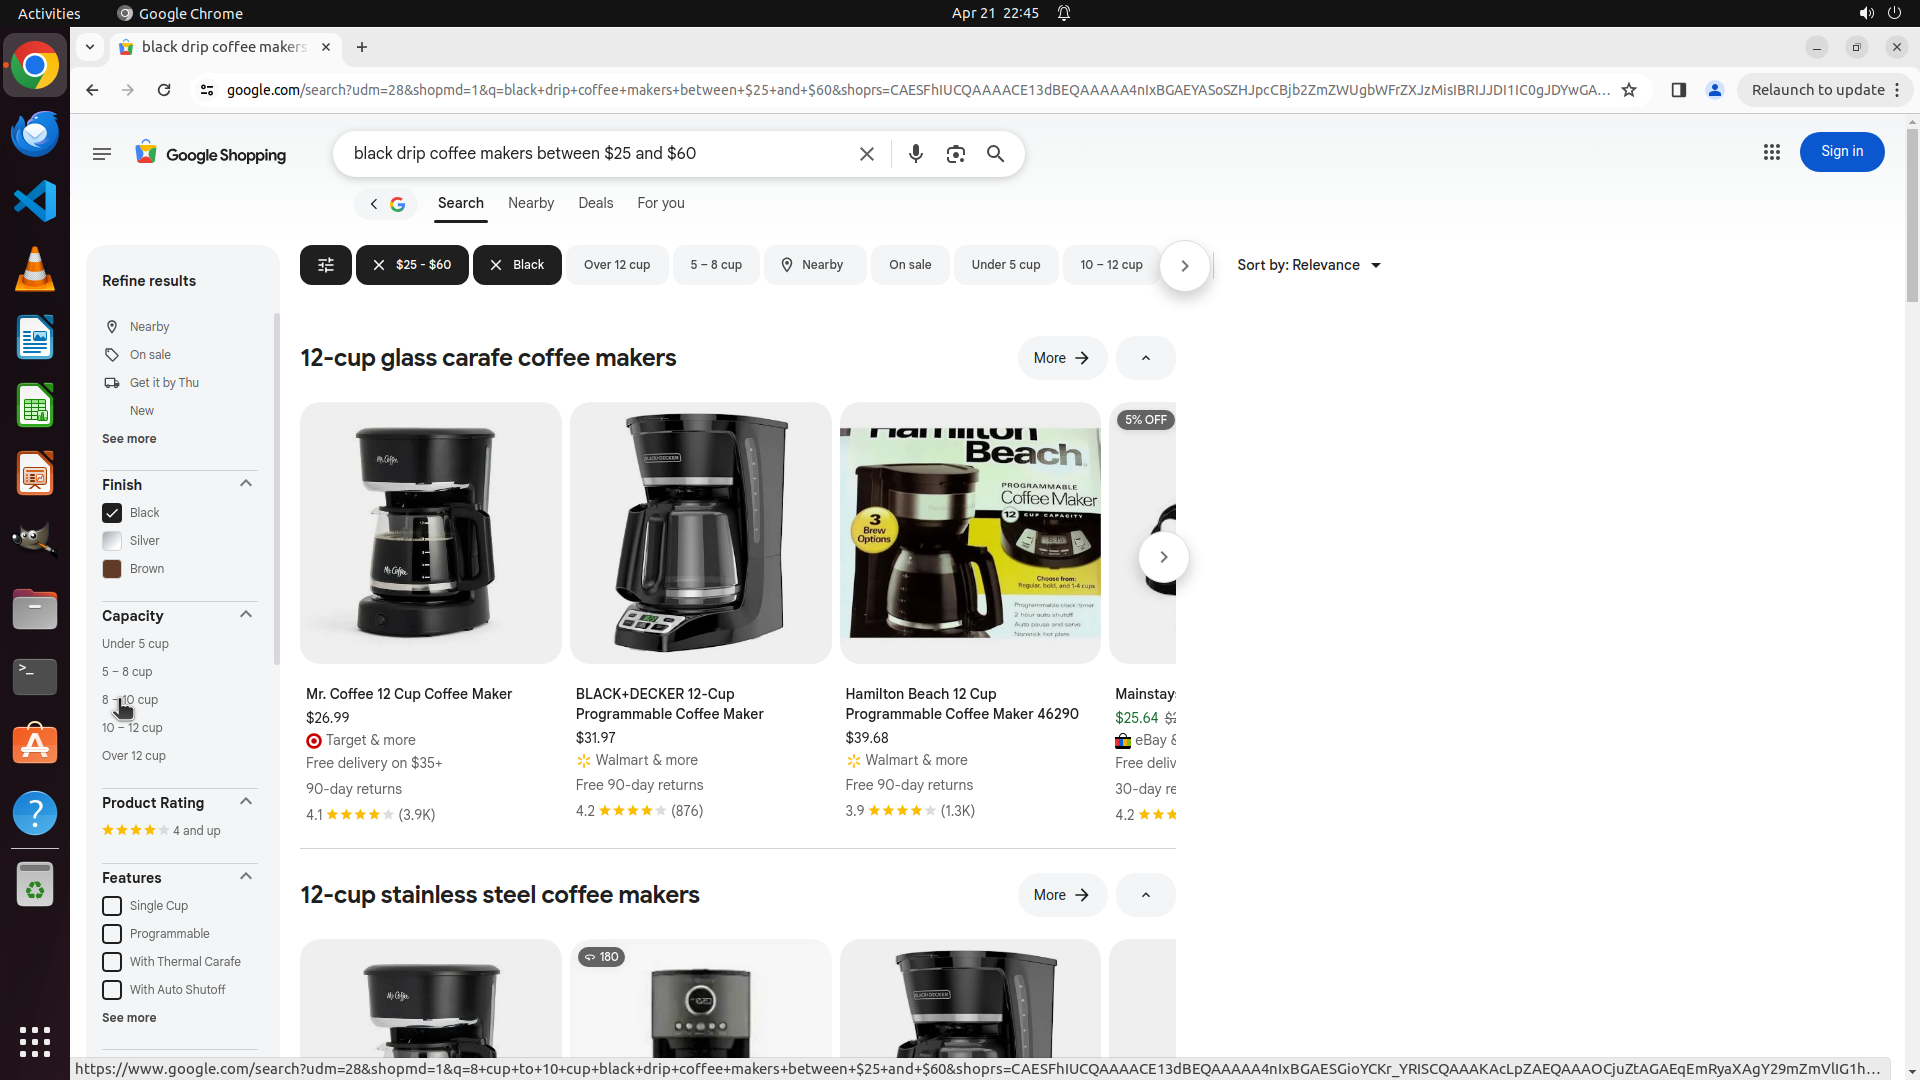Click the blue Sign in button
This screenshot has width=1920, height=1080.
[x=1841, y=152]
